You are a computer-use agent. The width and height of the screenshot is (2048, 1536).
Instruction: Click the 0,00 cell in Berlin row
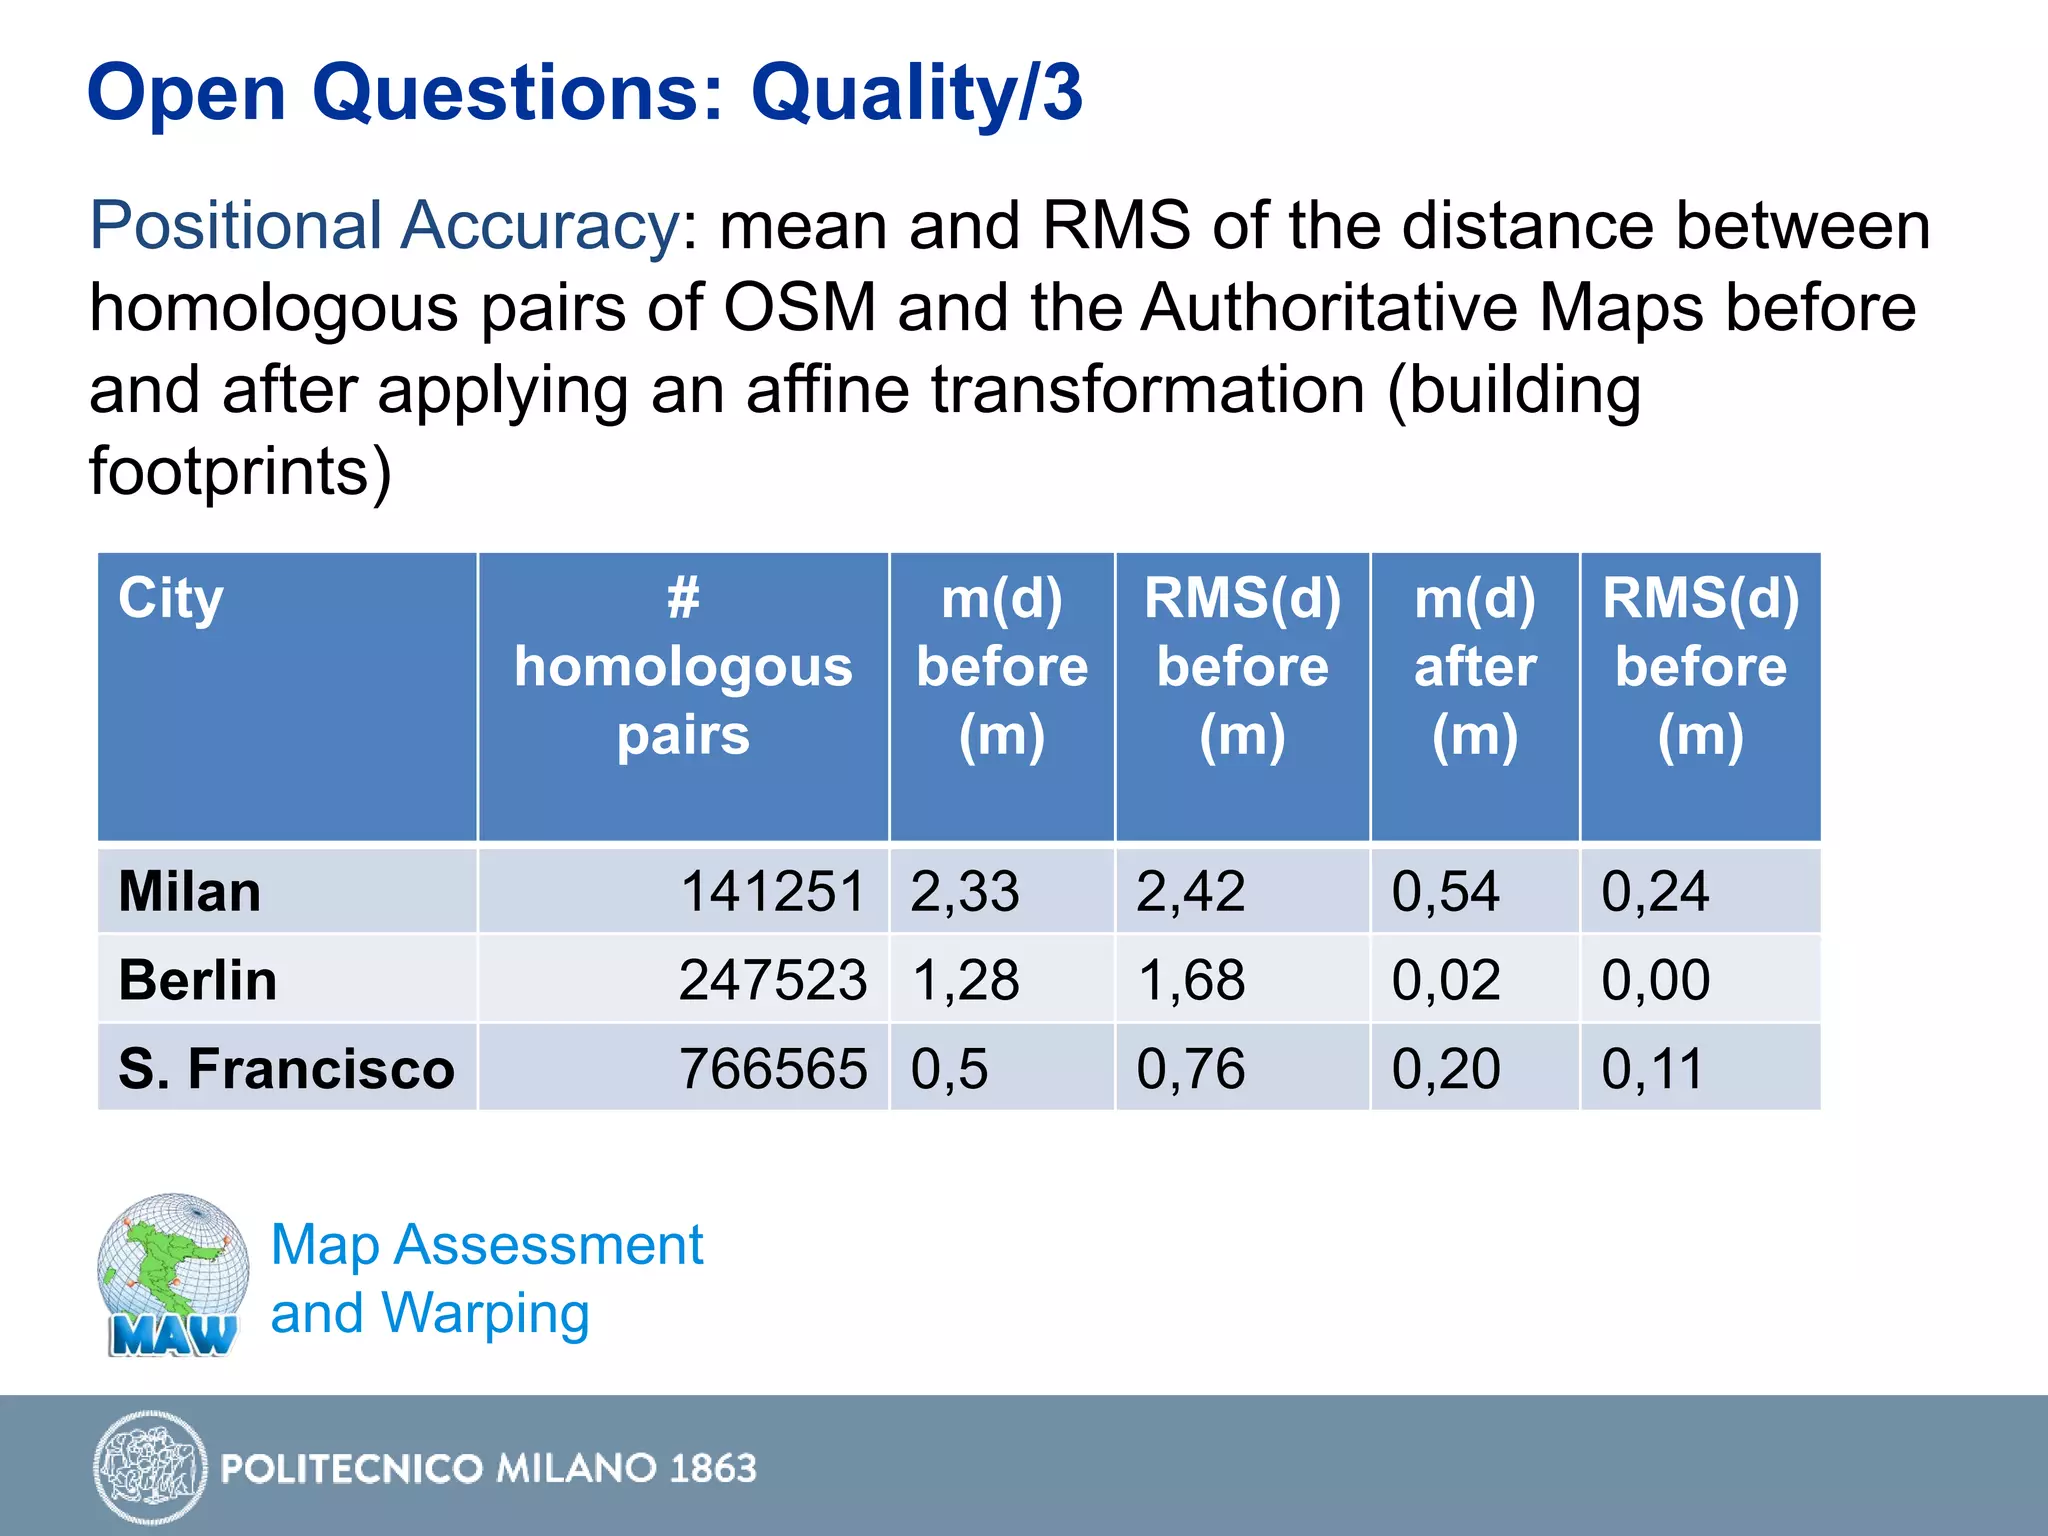tap(1655, 979)
